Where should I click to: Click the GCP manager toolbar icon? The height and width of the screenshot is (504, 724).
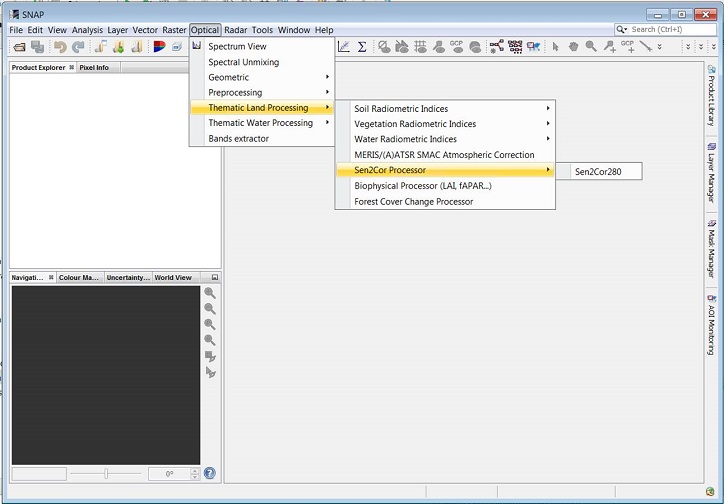point(456,46)
